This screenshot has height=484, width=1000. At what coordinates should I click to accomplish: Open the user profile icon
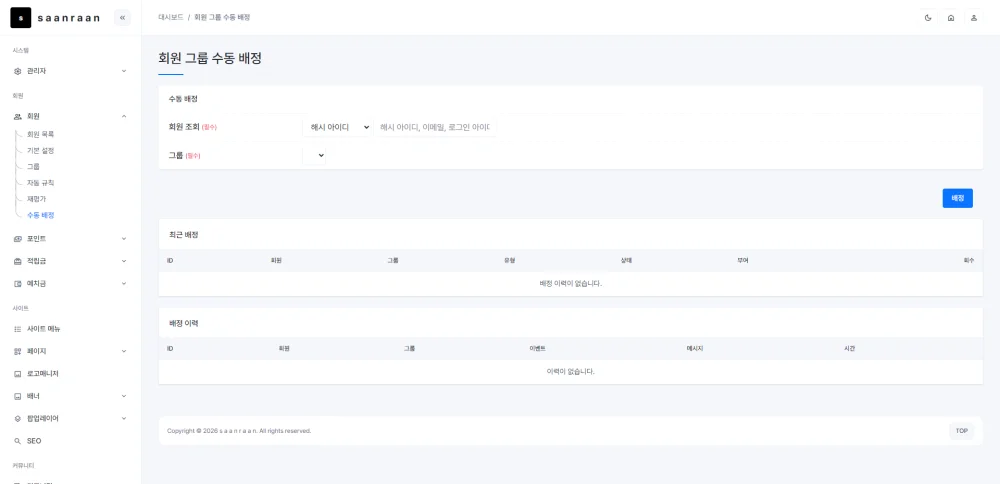pyautogui.click(x=974, y=18)
